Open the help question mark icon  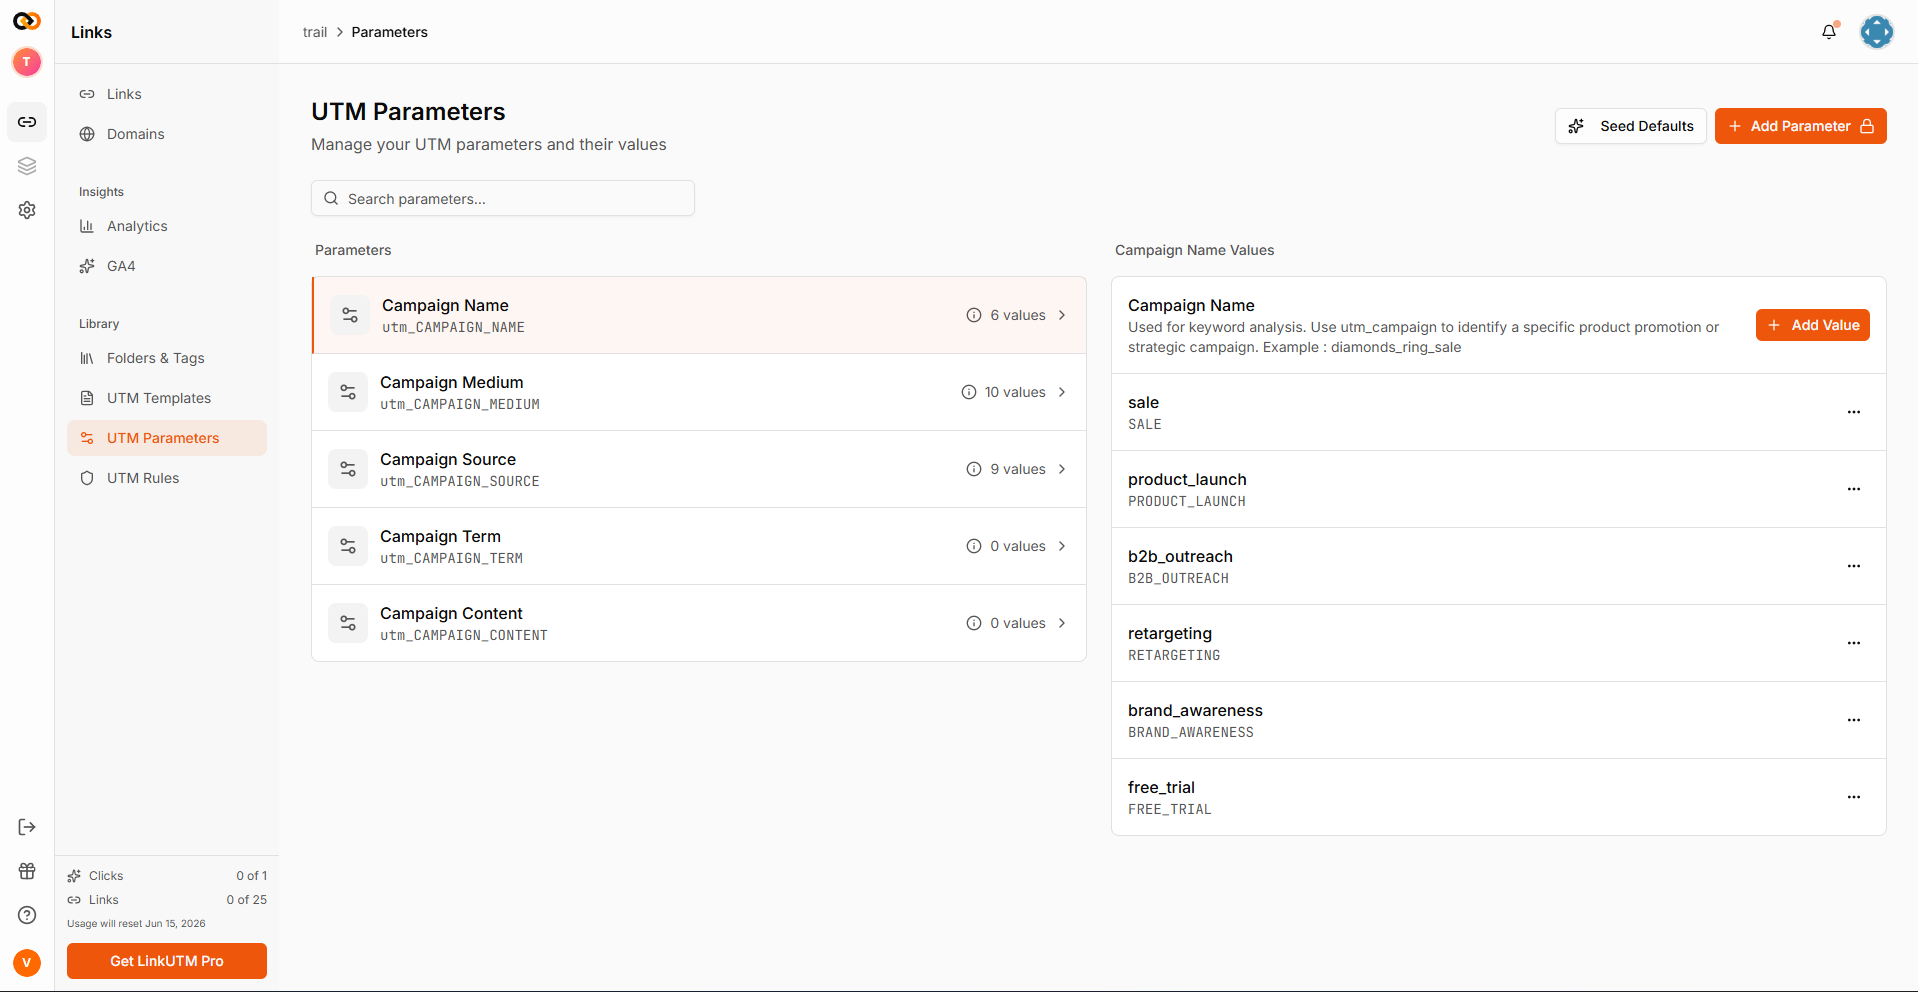(x=27, y=915)
